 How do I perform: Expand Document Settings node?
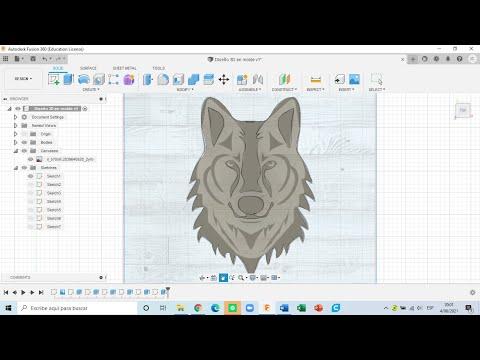coord(15,117)
